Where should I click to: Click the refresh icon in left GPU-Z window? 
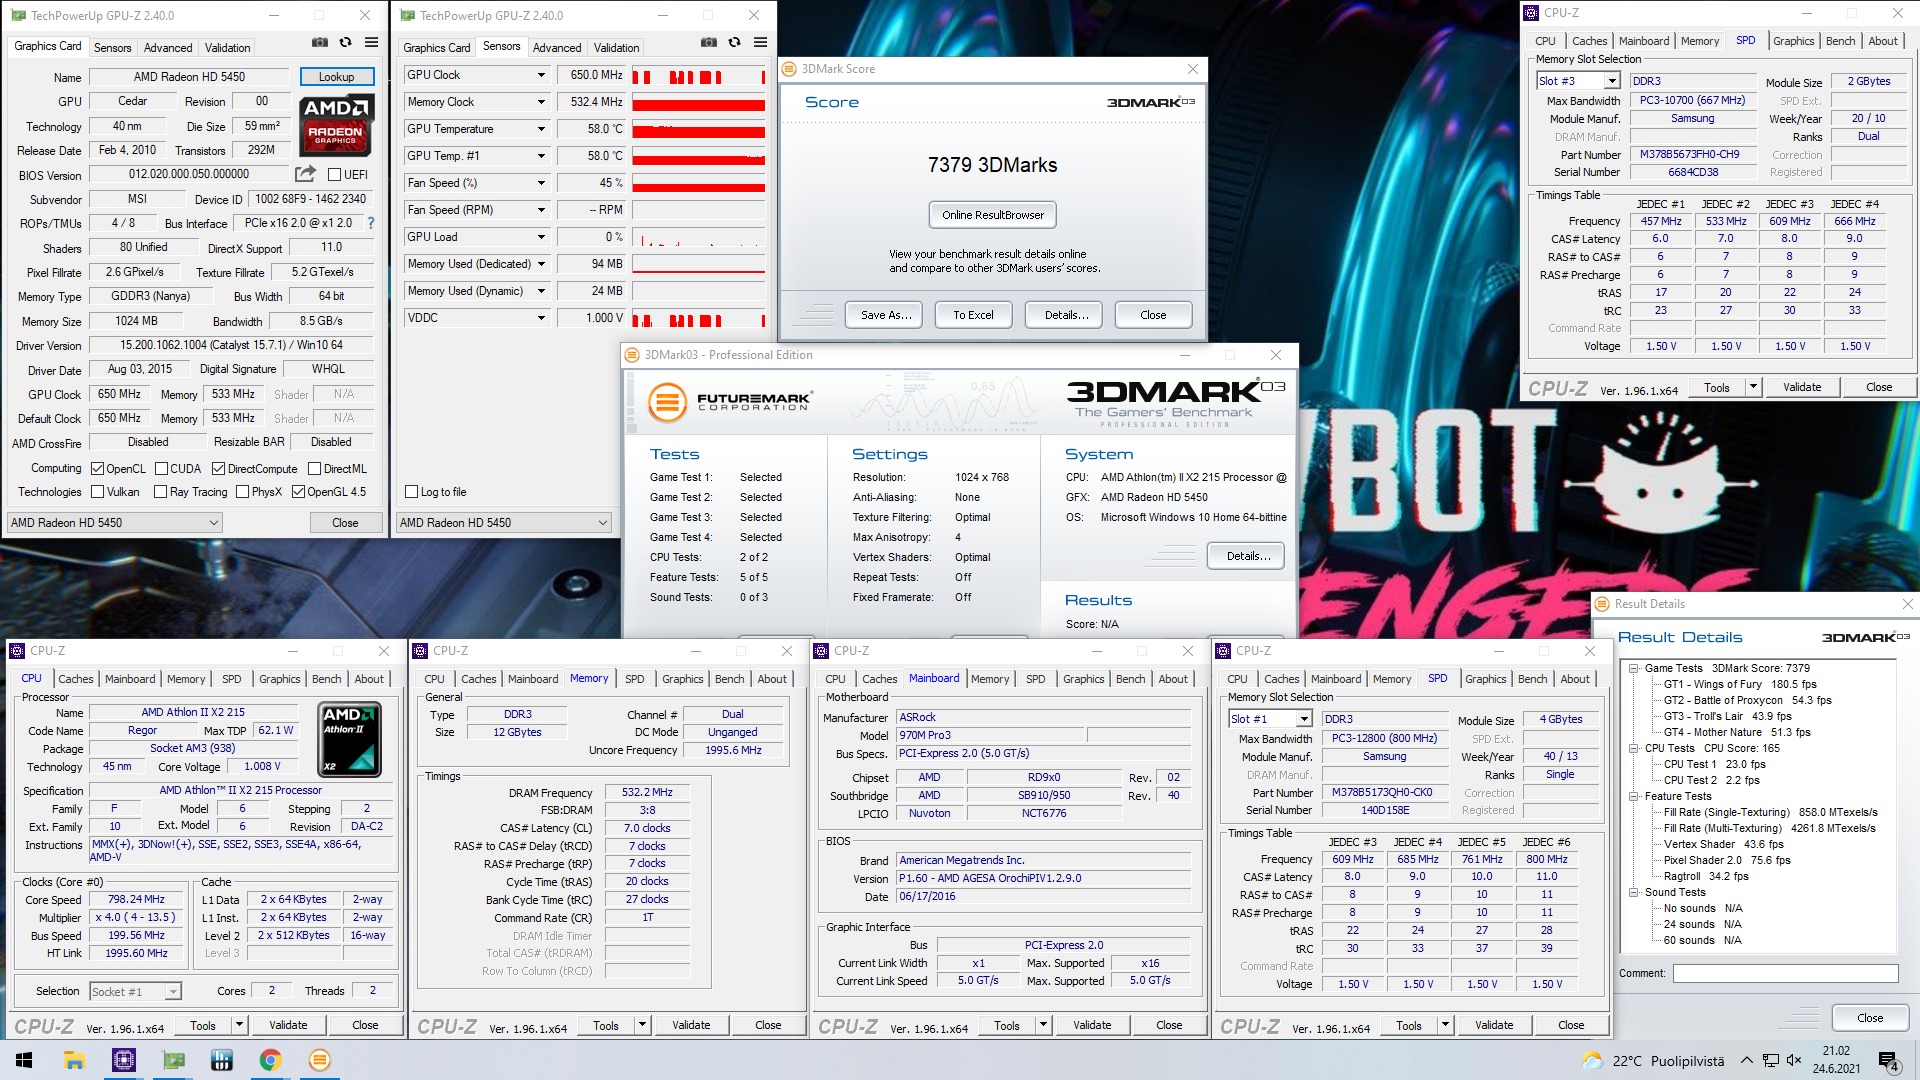coord(345,43)
